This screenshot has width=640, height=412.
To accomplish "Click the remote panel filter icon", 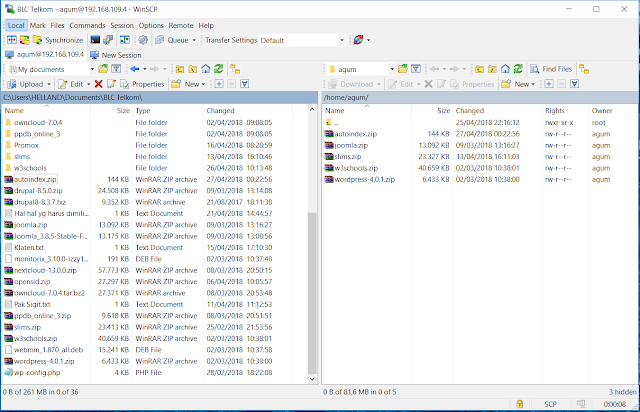I will [416, 69].
